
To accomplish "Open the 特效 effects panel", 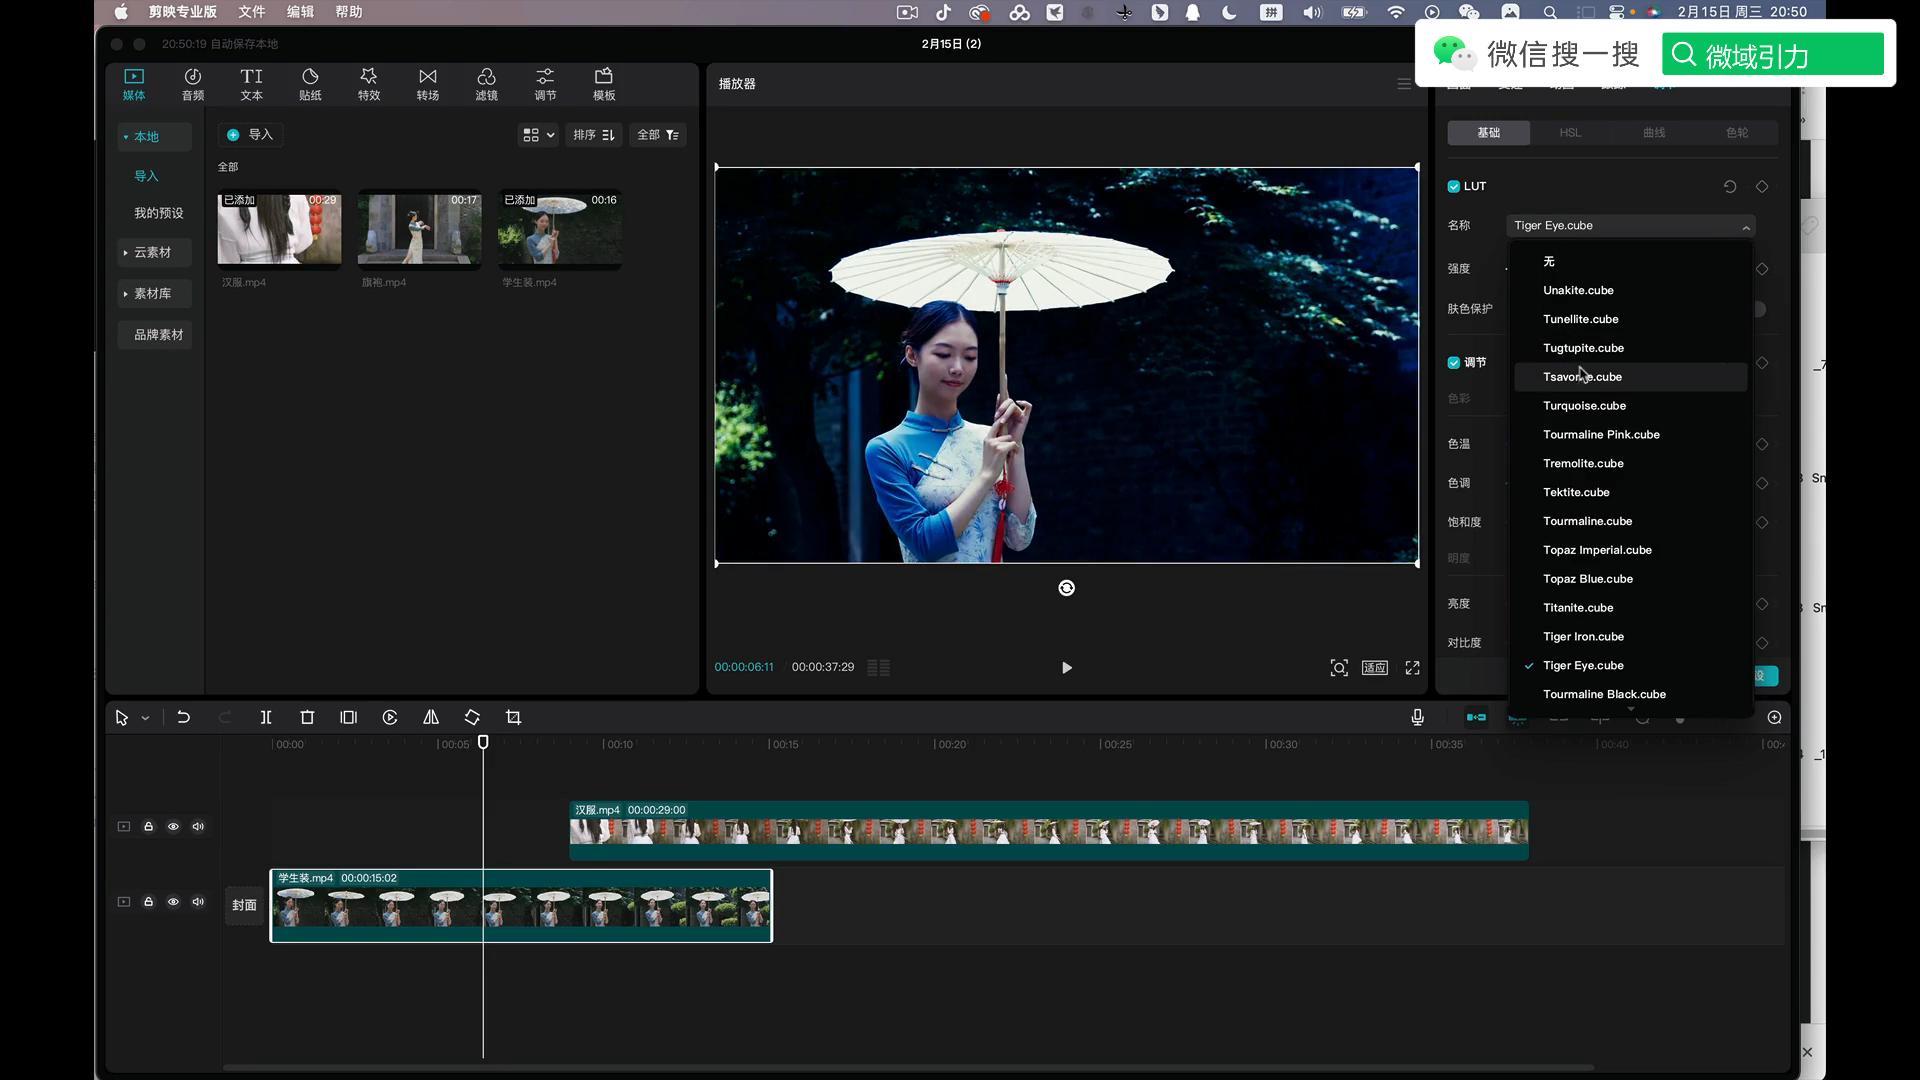I will 369,84.
